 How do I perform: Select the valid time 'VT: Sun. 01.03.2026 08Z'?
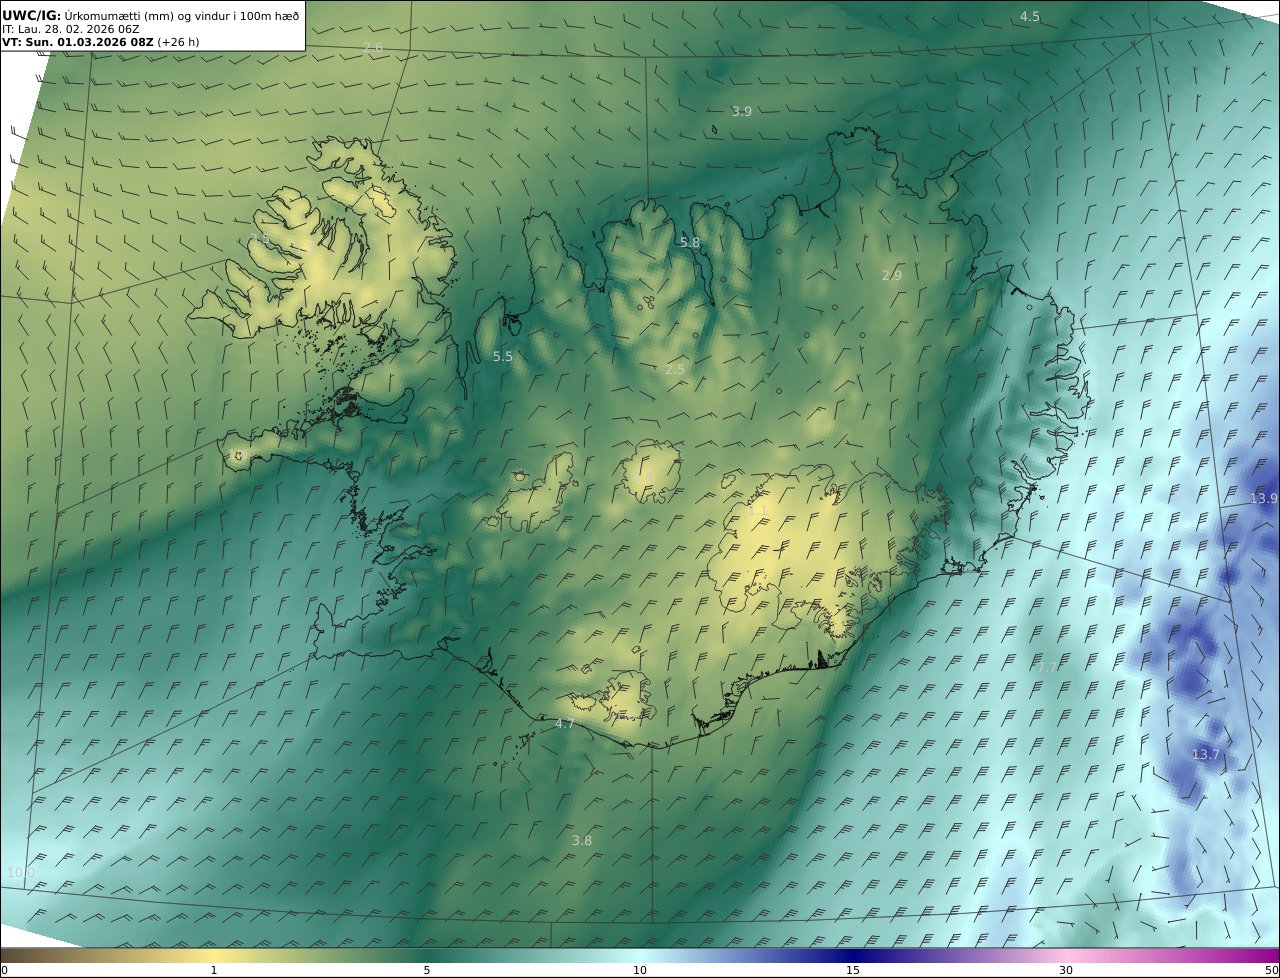(77, 43)
